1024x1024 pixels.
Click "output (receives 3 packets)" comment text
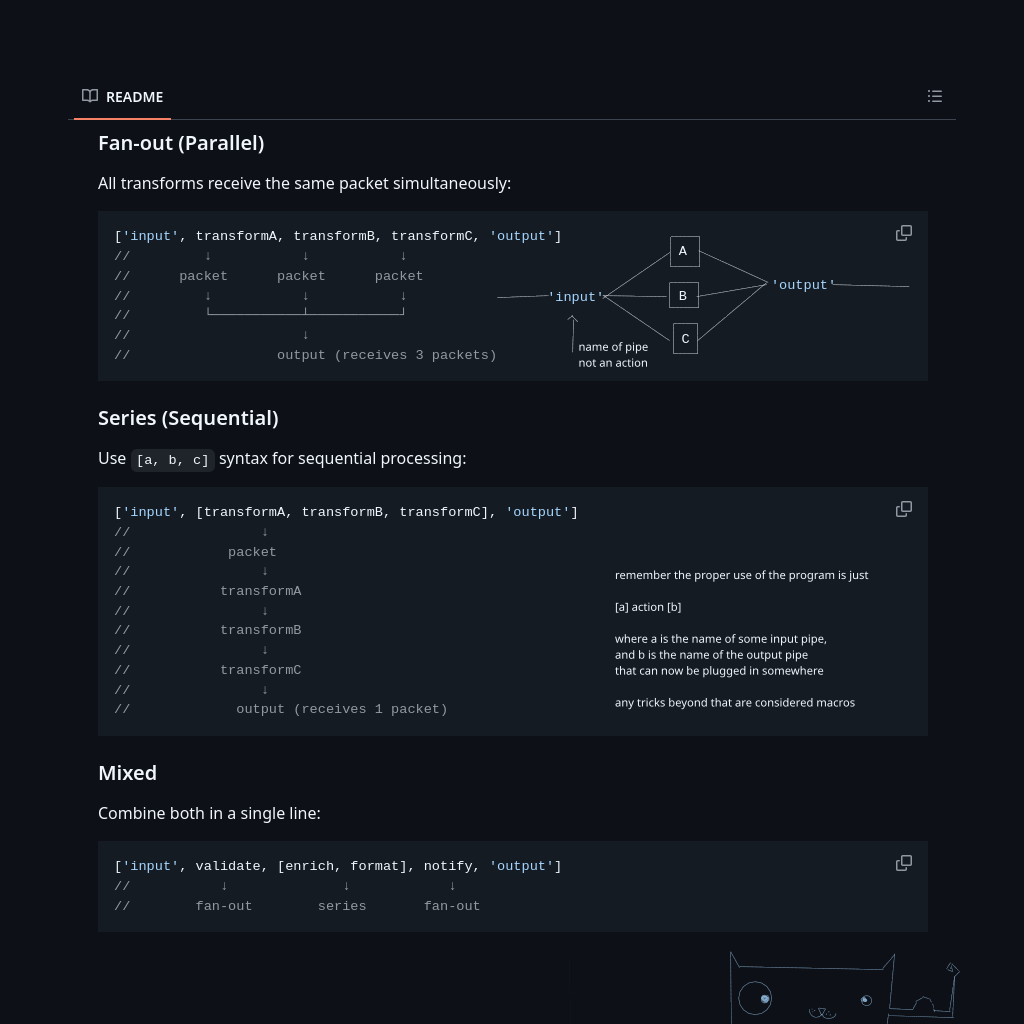click(386, 355)
